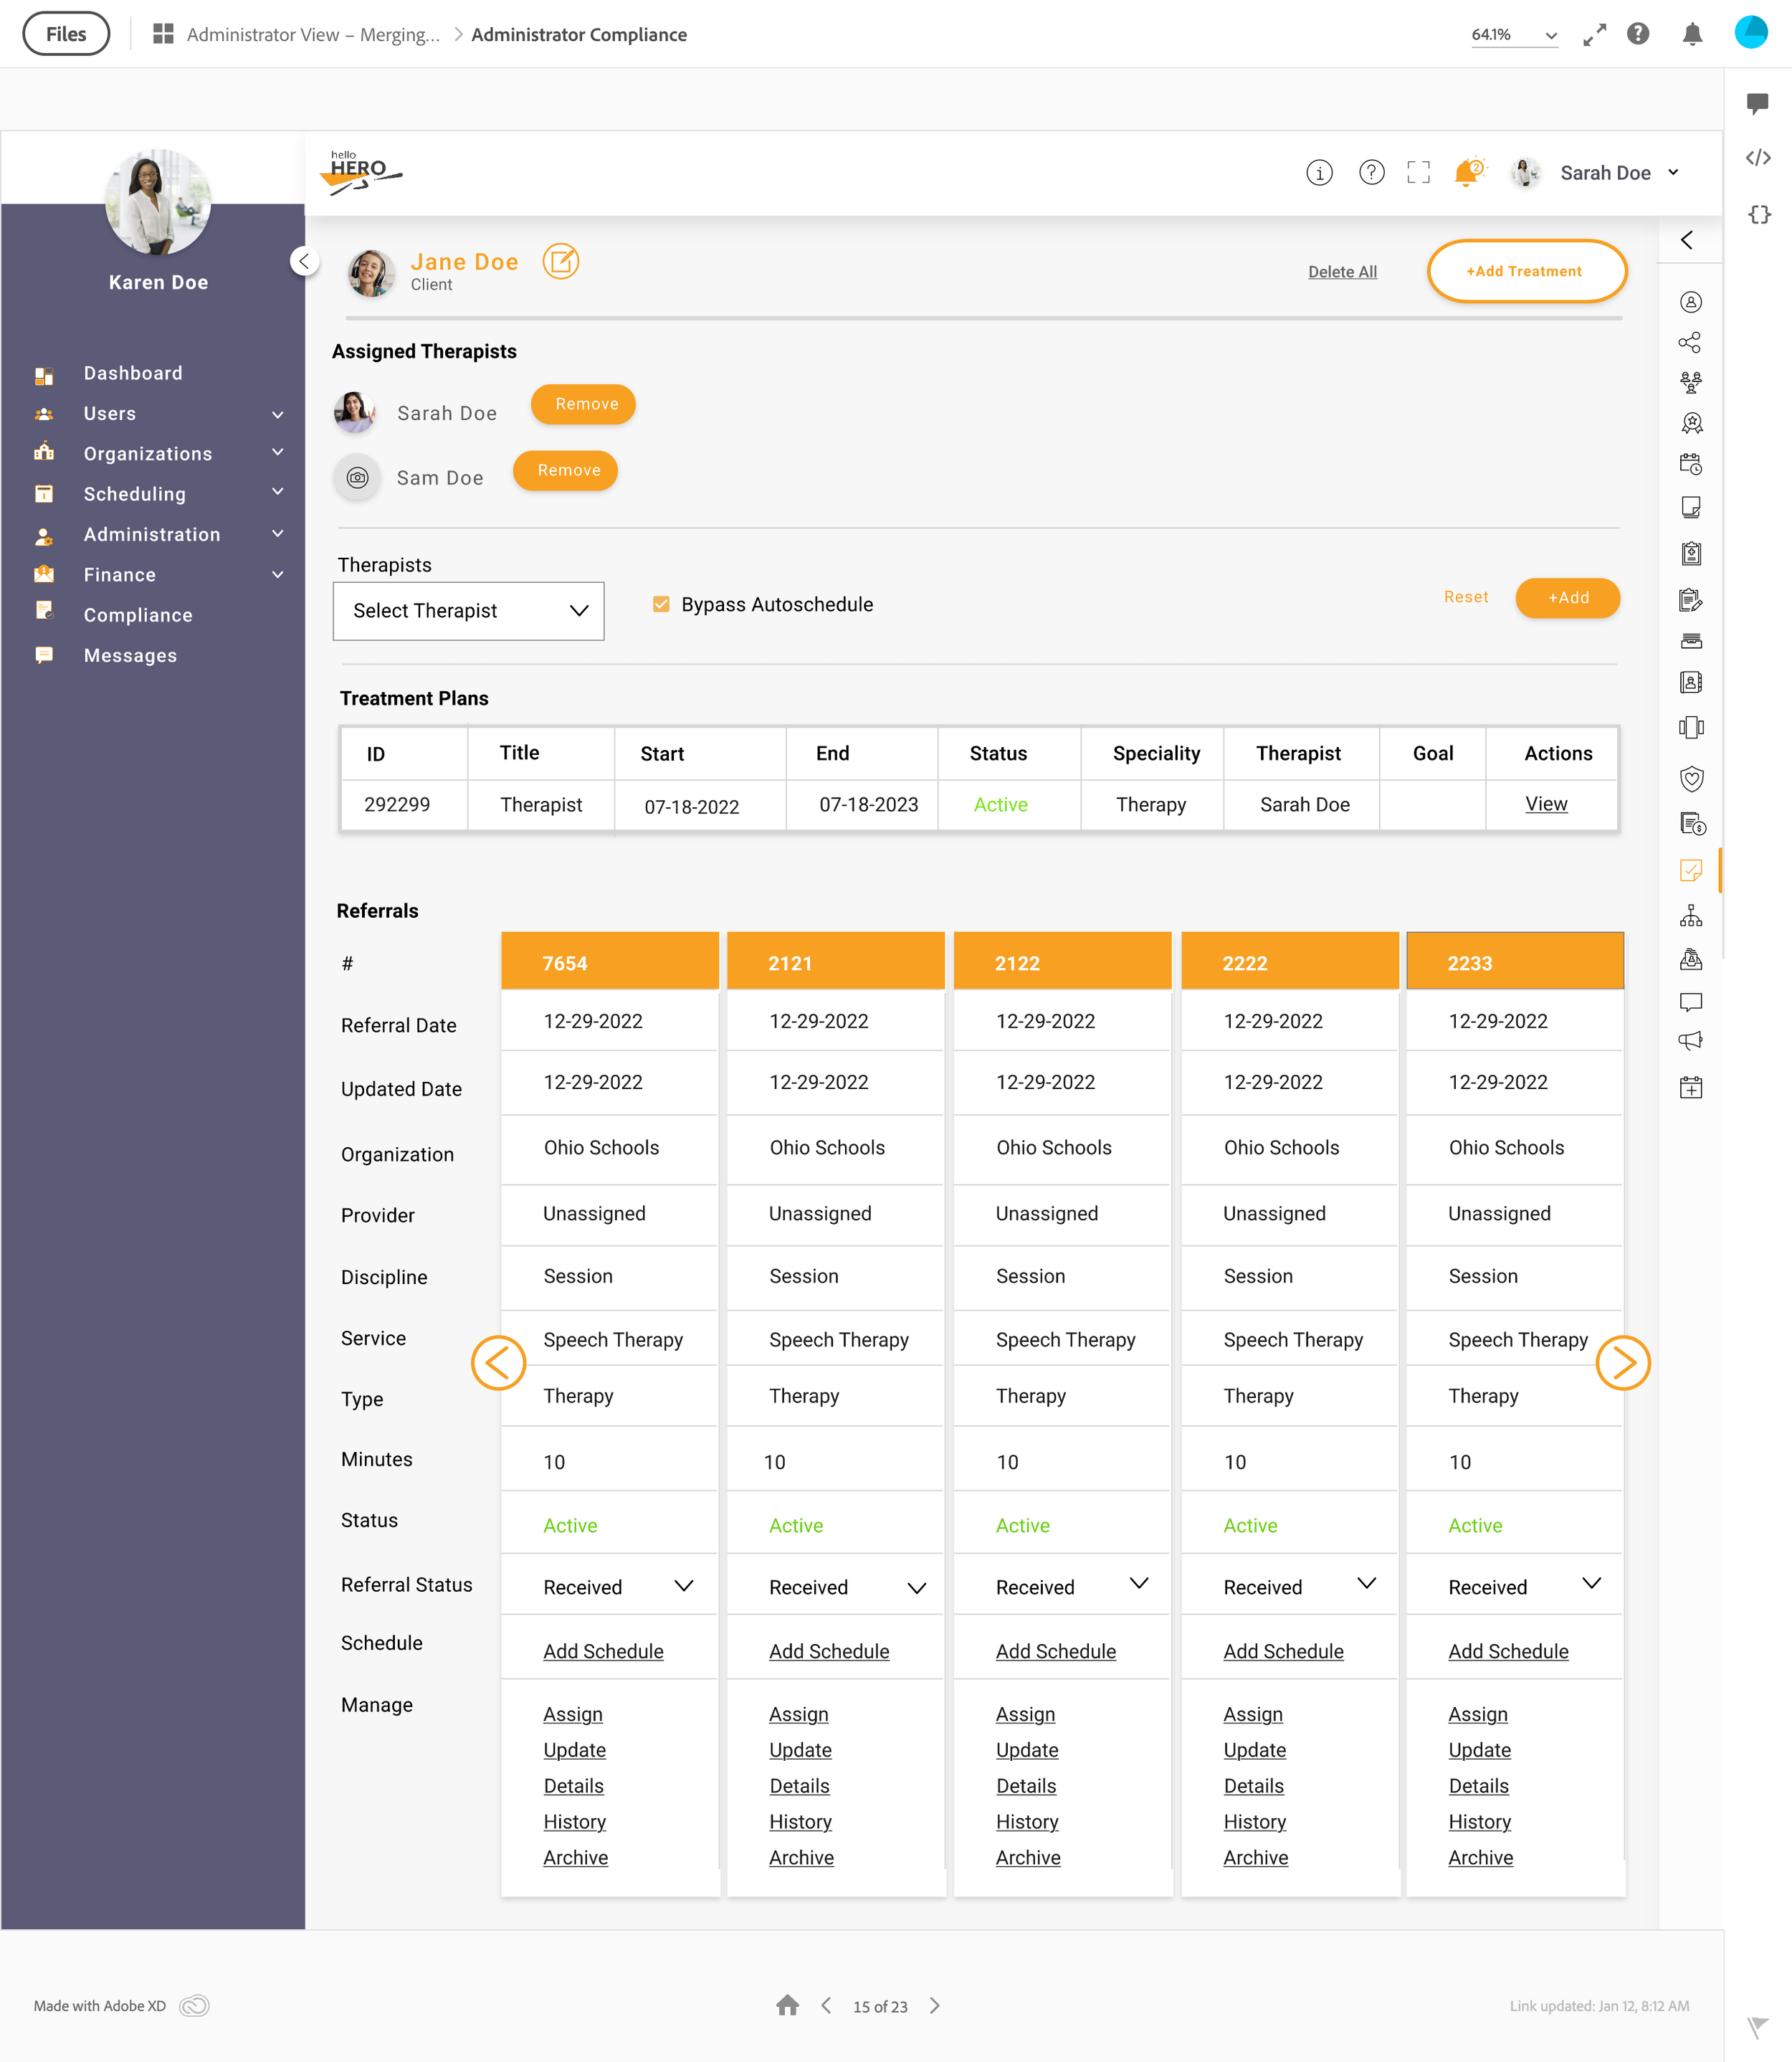Go to next referrals with right arrow
The width and height of the screenshot is (1792, 2062).
pyautogui.click(x=1622, y=1362)
